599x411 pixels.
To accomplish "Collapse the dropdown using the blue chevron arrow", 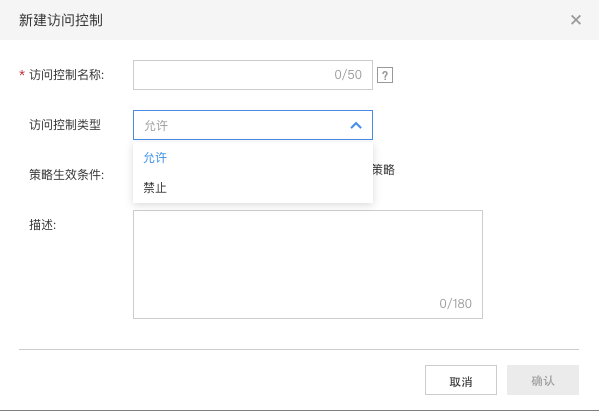I will 356,125.
